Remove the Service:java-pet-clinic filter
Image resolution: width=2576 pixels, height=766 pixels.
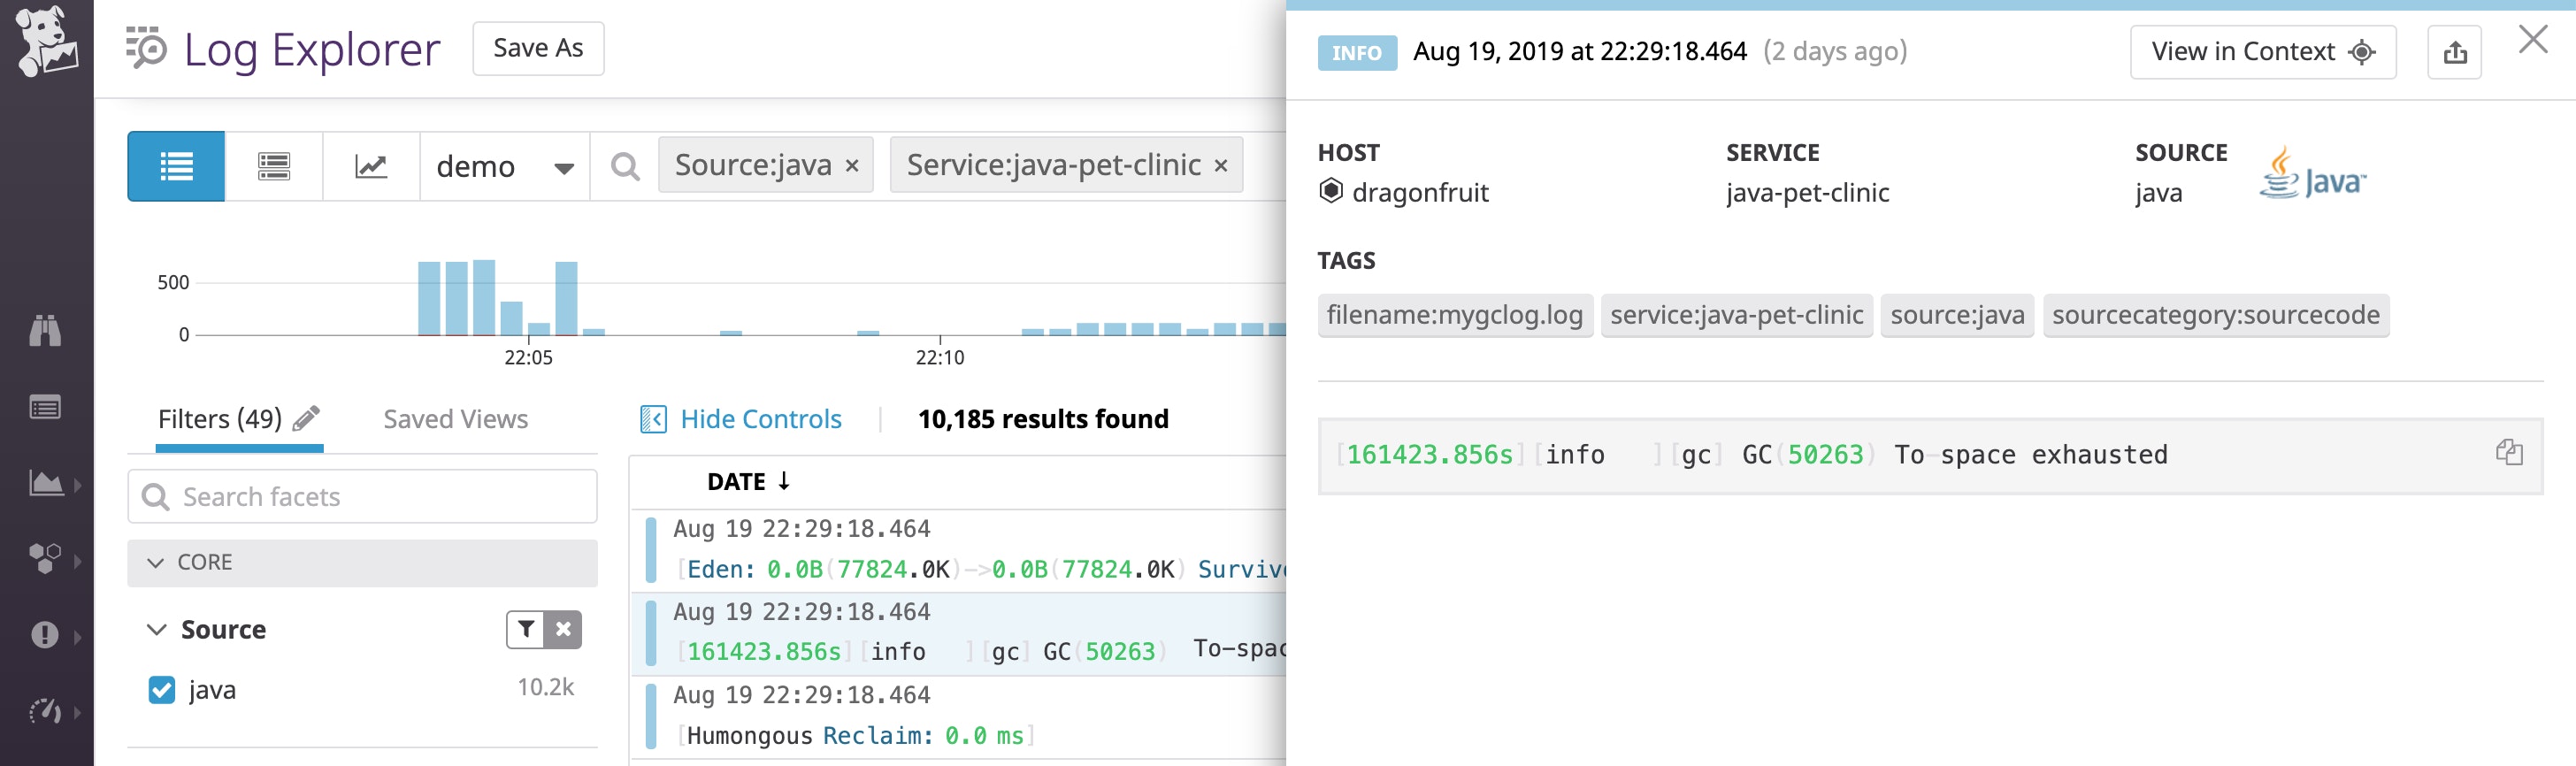pos(1220,166)
